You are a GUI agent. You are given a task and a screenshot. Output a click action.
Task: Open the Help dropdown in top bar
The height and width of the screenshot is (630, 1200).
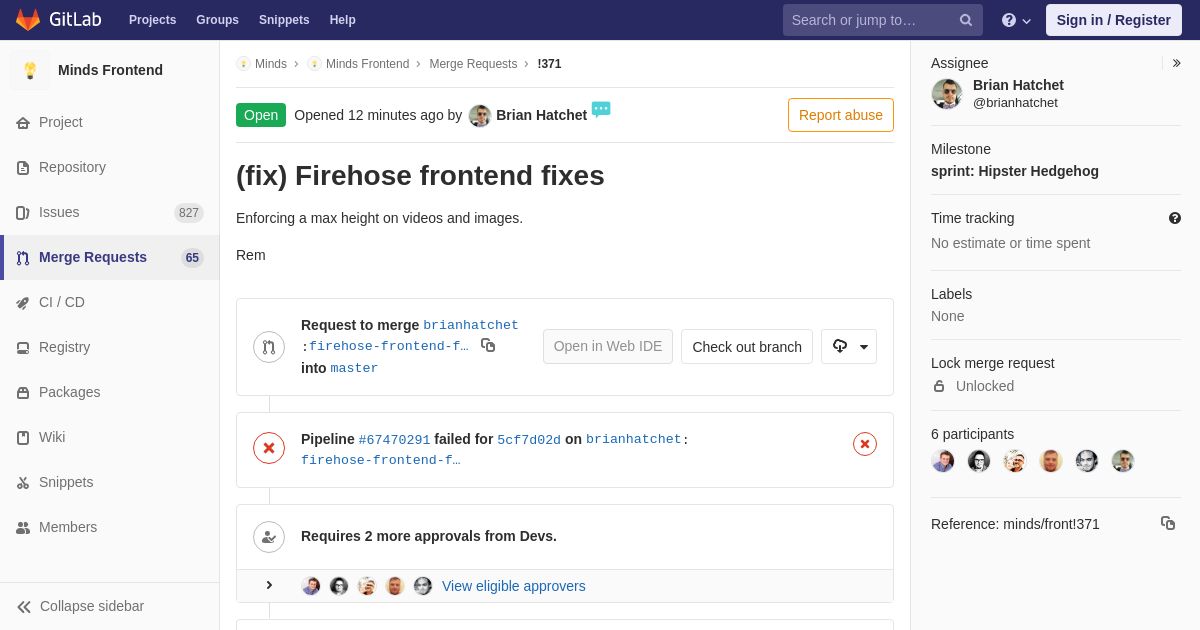coord(1016,20)
